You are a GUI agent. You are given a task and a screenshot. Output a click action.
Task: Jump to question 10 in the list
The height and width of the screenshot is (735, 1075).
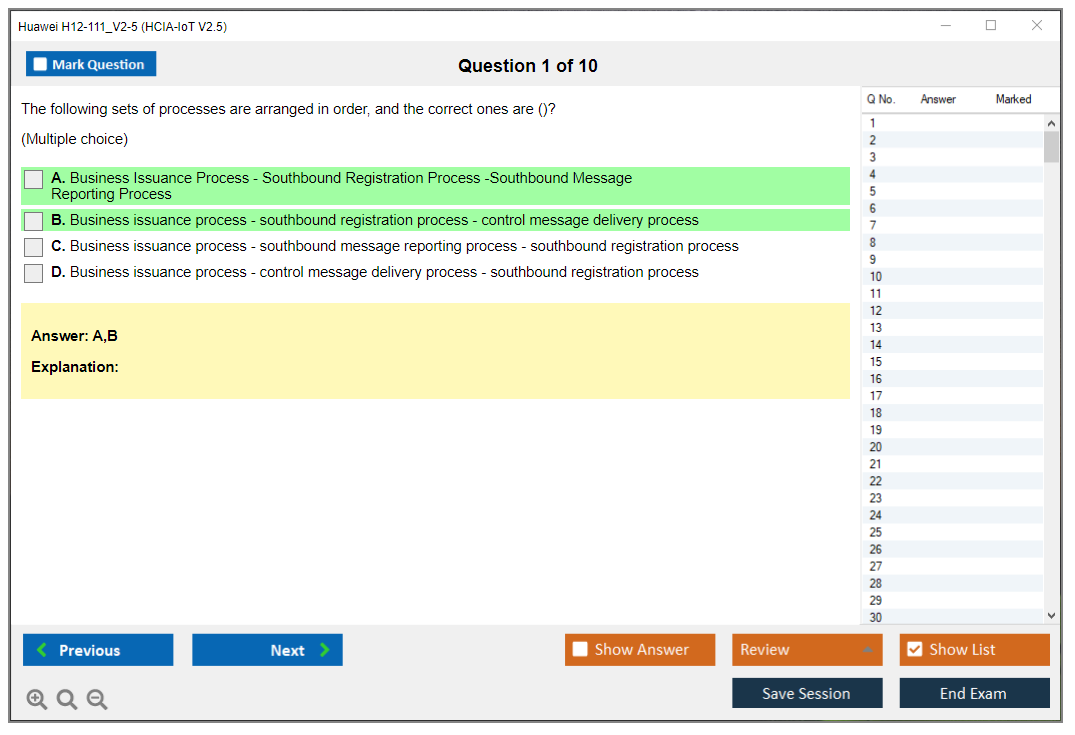876,277
